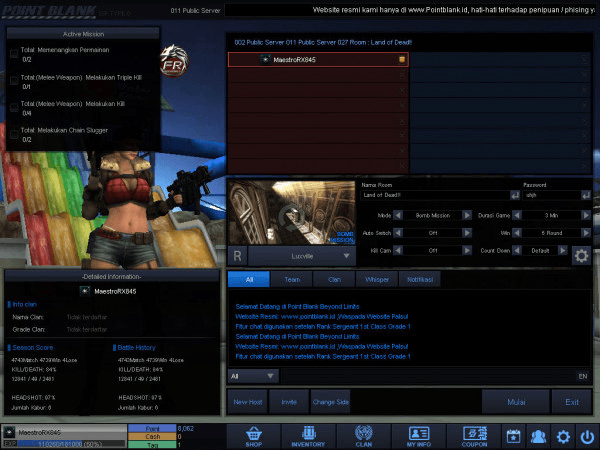Previous Count Down option arrow
The width and height of the screenshot is (600, 450).
coord(517,250)
